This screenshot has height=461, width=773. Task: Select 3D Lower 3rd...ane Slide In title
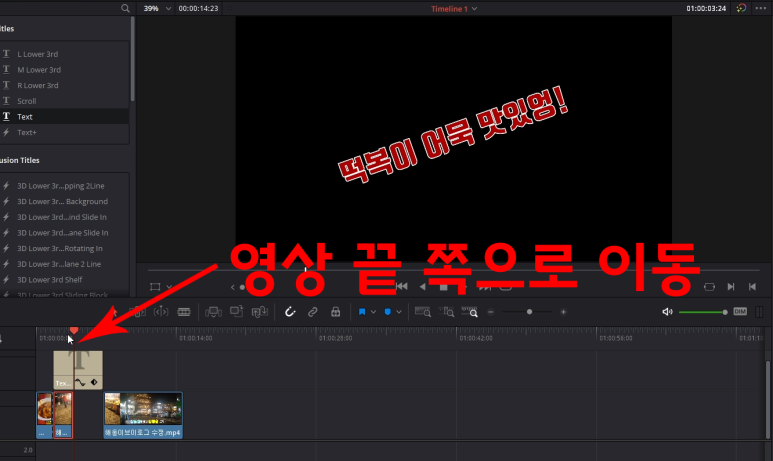(65, 233)
